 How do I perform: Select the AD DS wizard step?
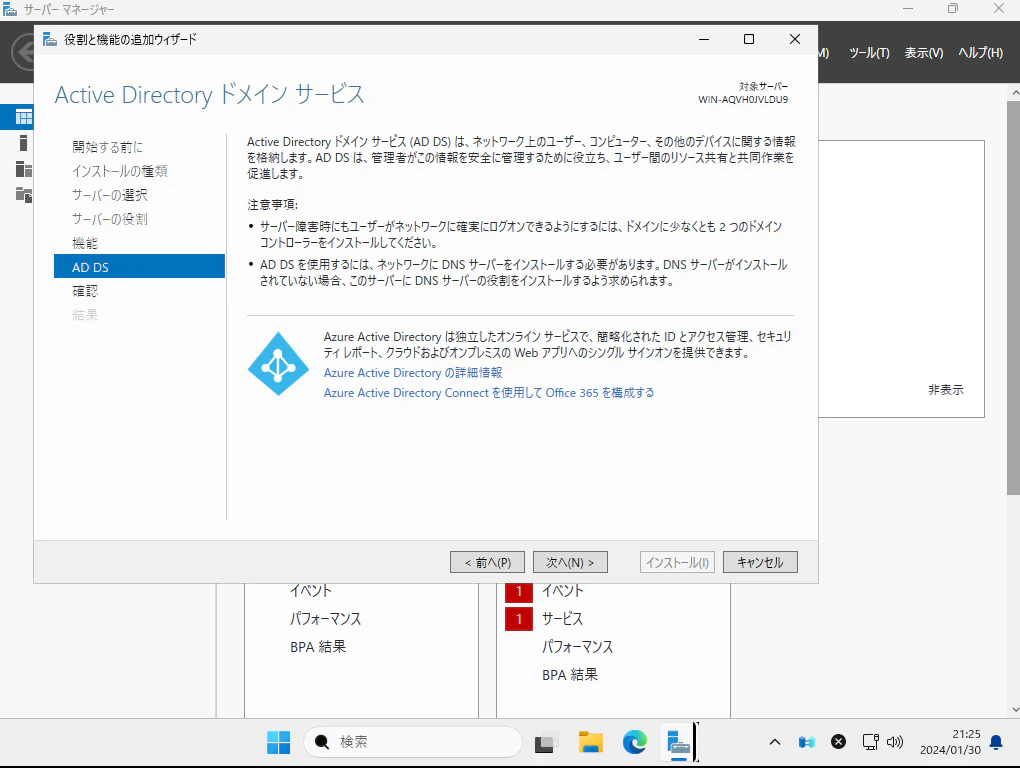pos(139,267)
